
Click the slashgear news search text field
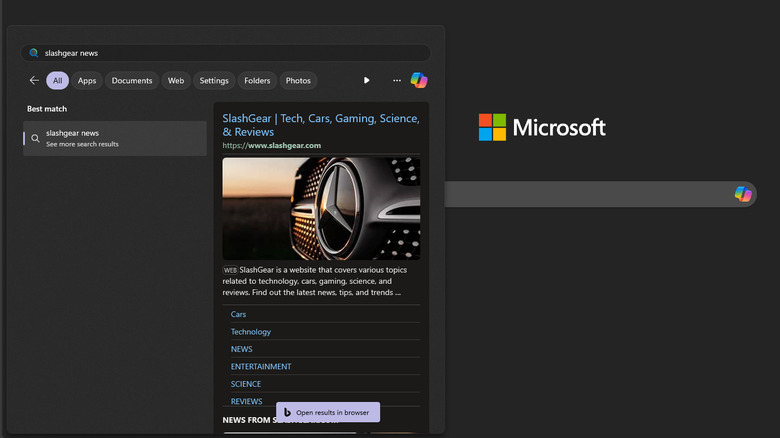(x=230, y=53)
